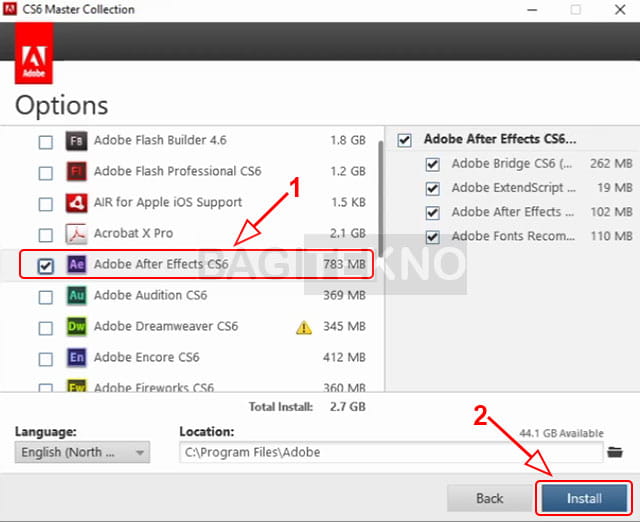
Task: Click the Flash Professional Fl icon
Action: 76,171
